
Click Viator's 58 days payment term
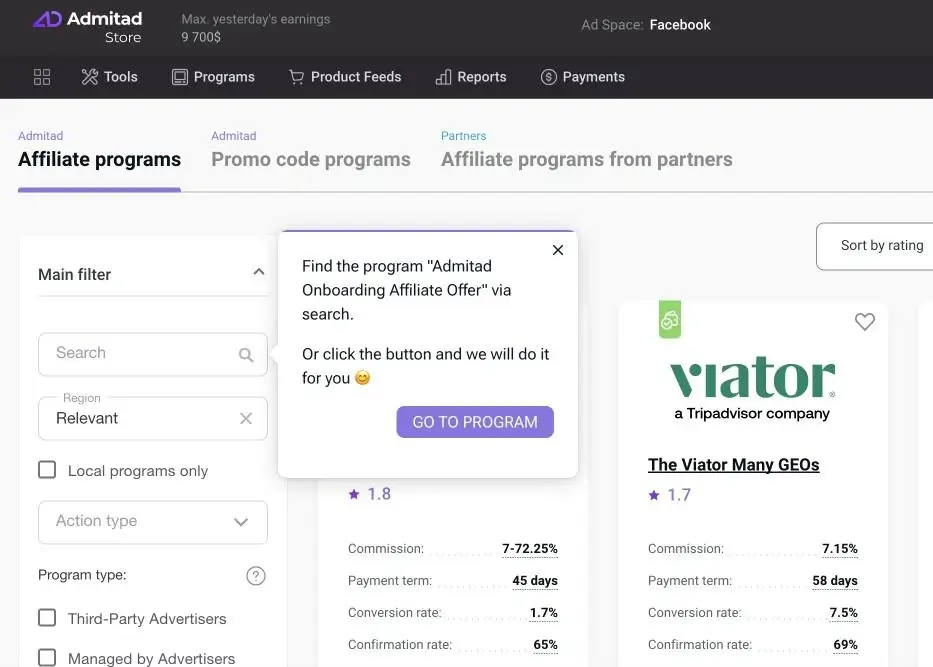click(835, 581)
